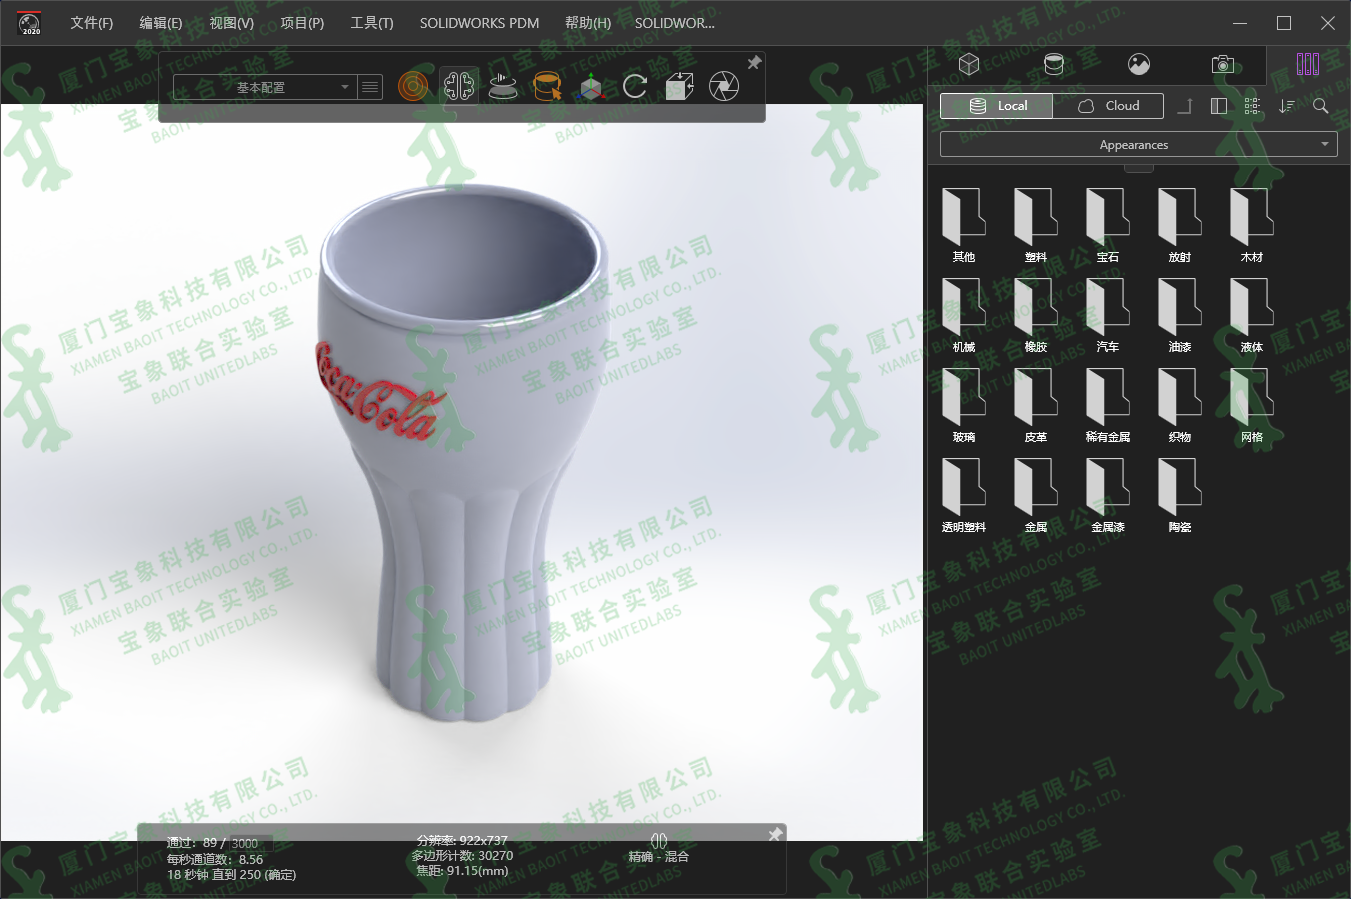Activate the appearance selection tool with cursor

point(547,87)
